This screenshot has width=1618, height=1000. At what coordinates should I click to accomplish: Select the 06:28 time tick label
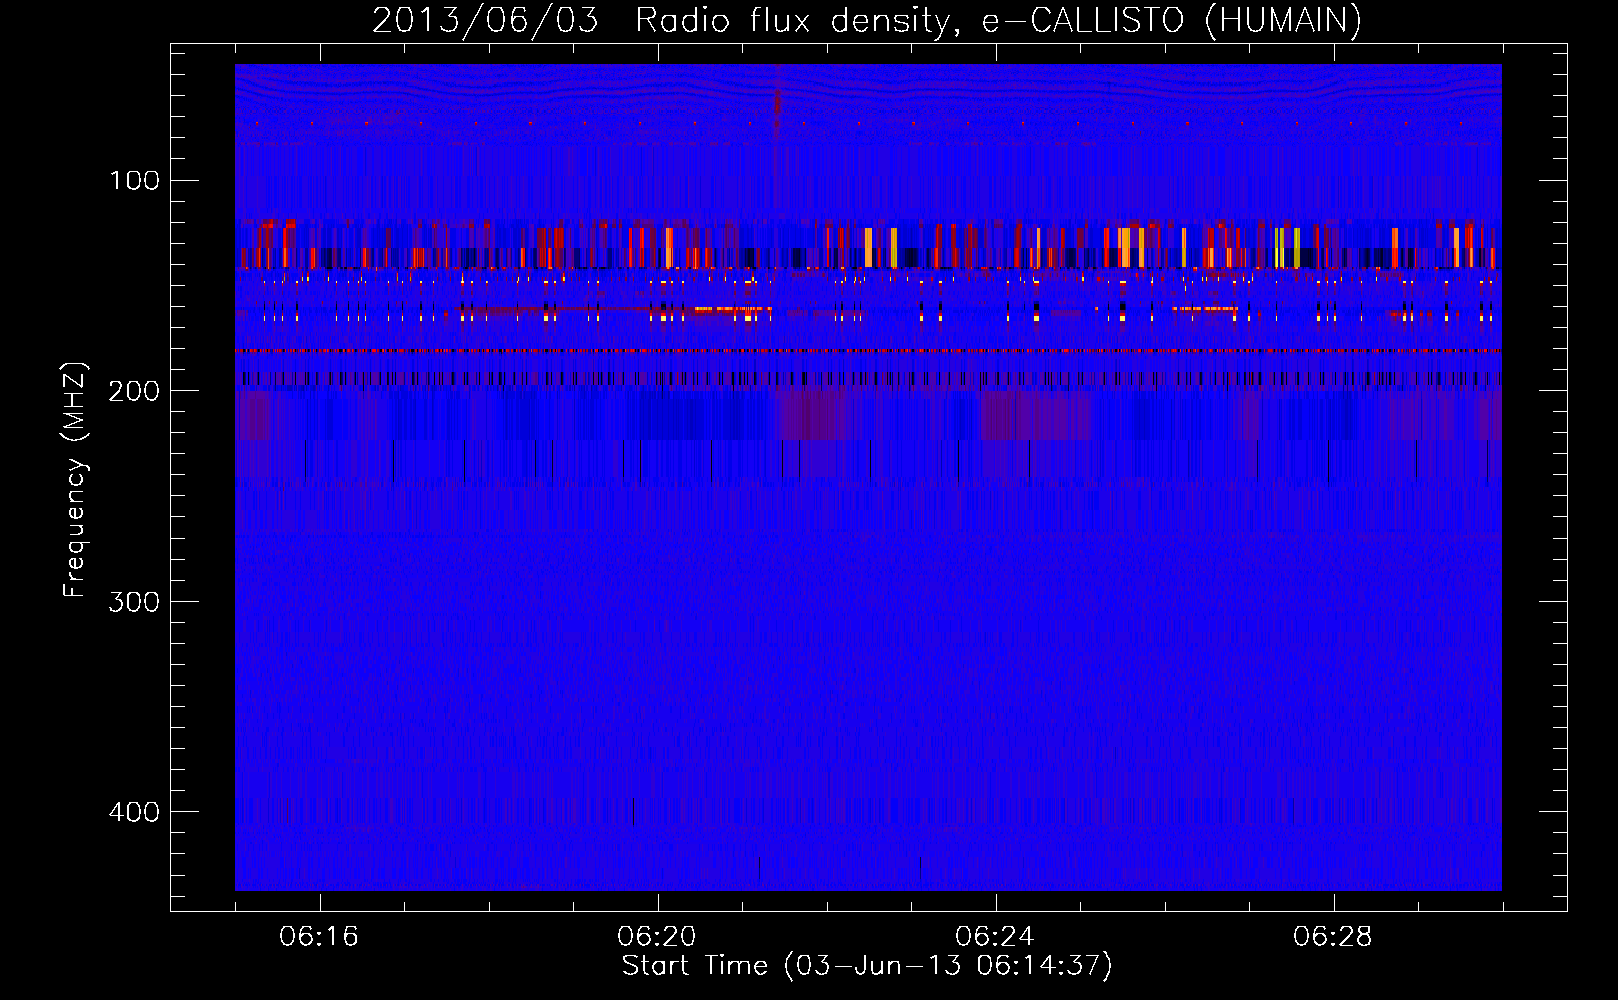[x=1333, y=937]
